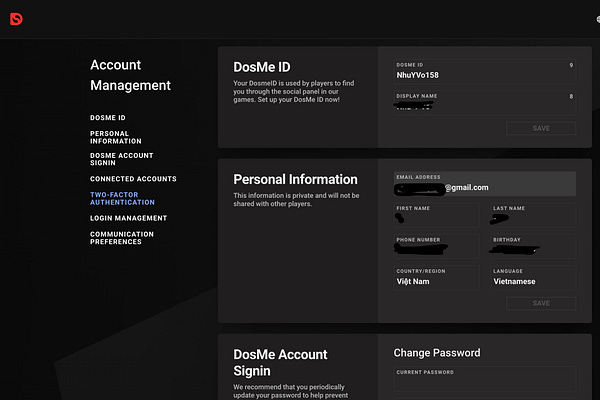Click the Last Name field
600x400 pixels.
pyautogui.click(x=533, y=215)
